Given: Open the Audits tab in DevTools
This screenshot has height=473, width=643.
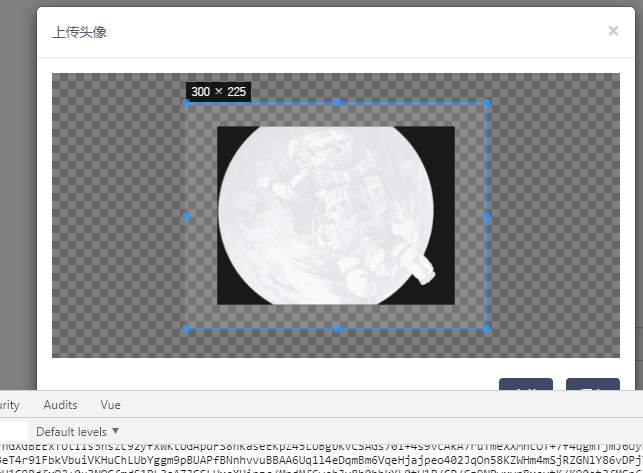Looking at the screenshot, I should (x=60, y=405).
